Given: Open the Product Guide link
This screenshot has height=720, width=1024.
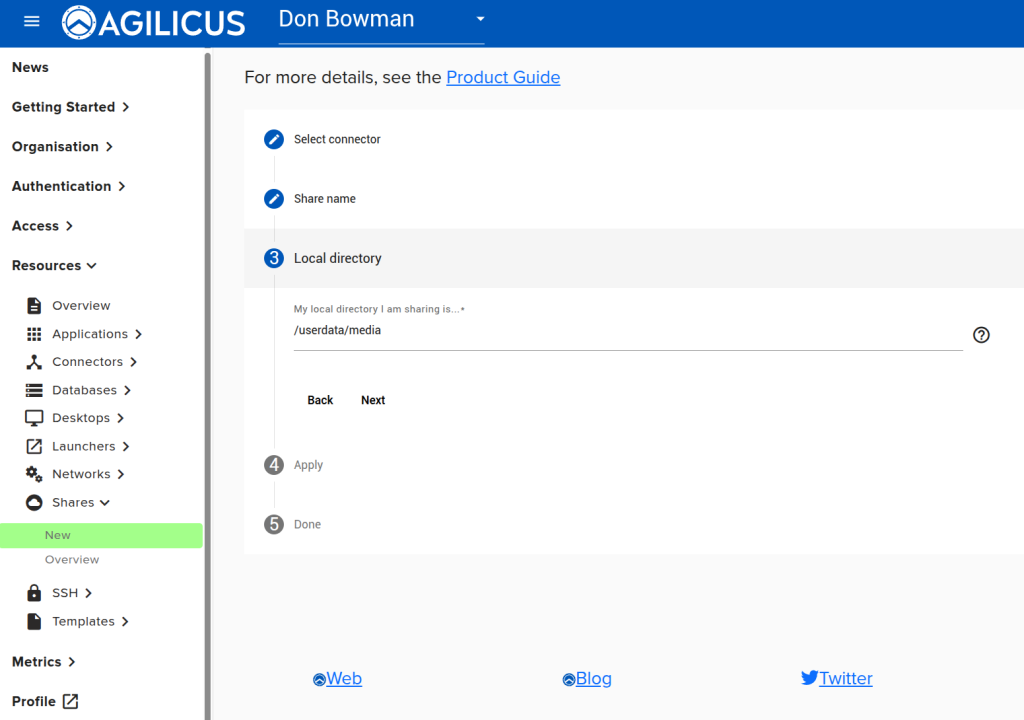Looking at the screenshot, I should tap(503, 77).
